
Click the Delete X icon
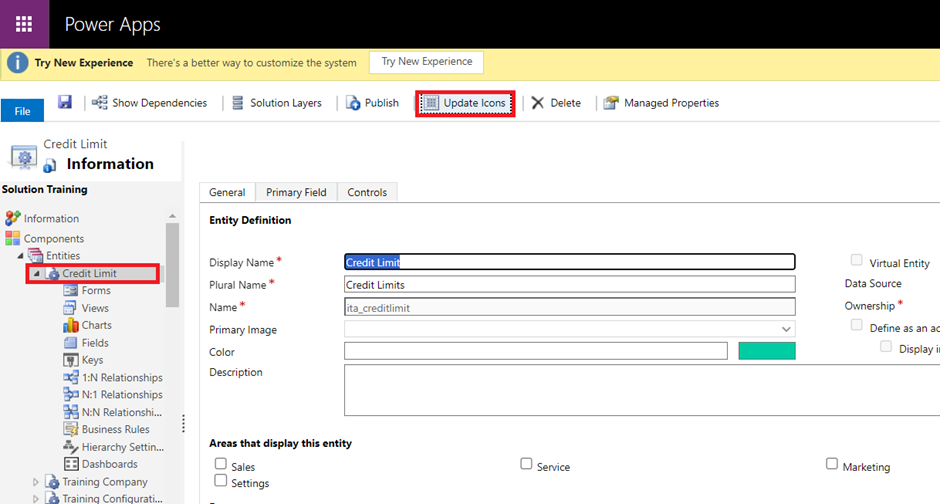pos(538,103)
